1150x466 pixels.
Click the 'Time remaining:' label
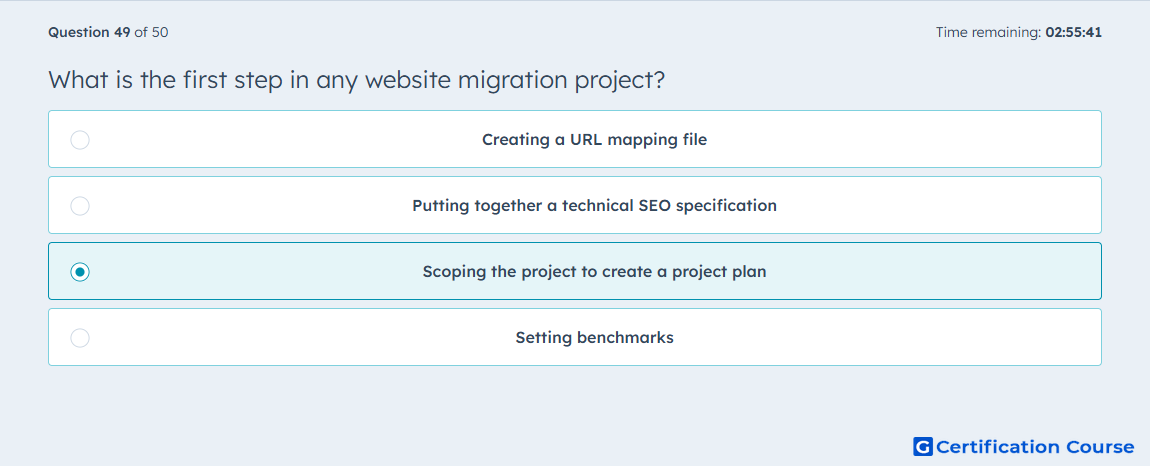coord(989,32)
